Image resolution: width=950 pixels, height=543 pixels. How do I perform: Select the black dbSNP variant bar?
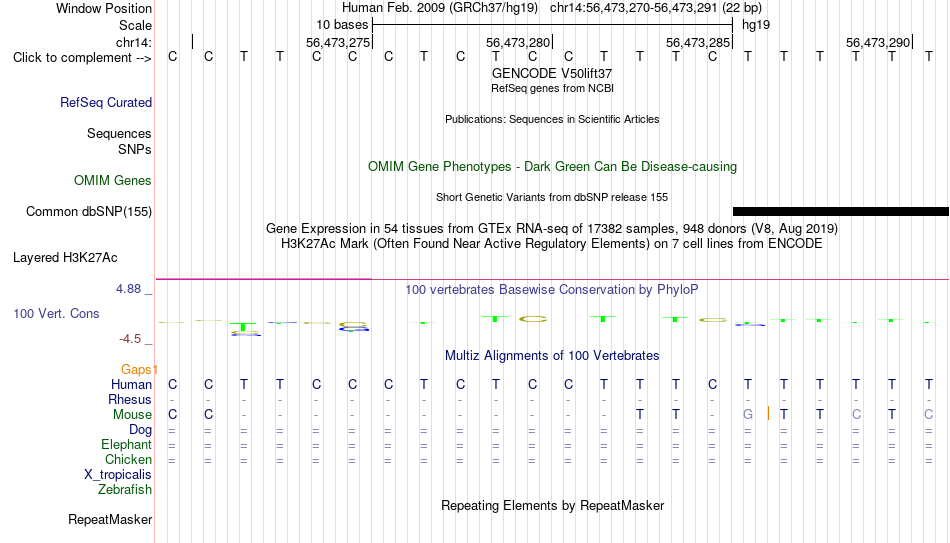(840, 212)
